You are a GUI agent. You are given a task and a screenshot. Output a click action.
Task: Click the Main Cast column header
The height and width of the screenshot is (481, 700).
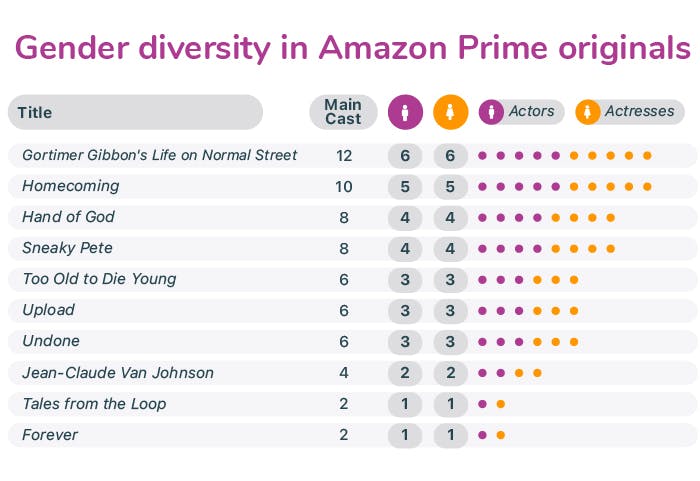pos(343,112)
